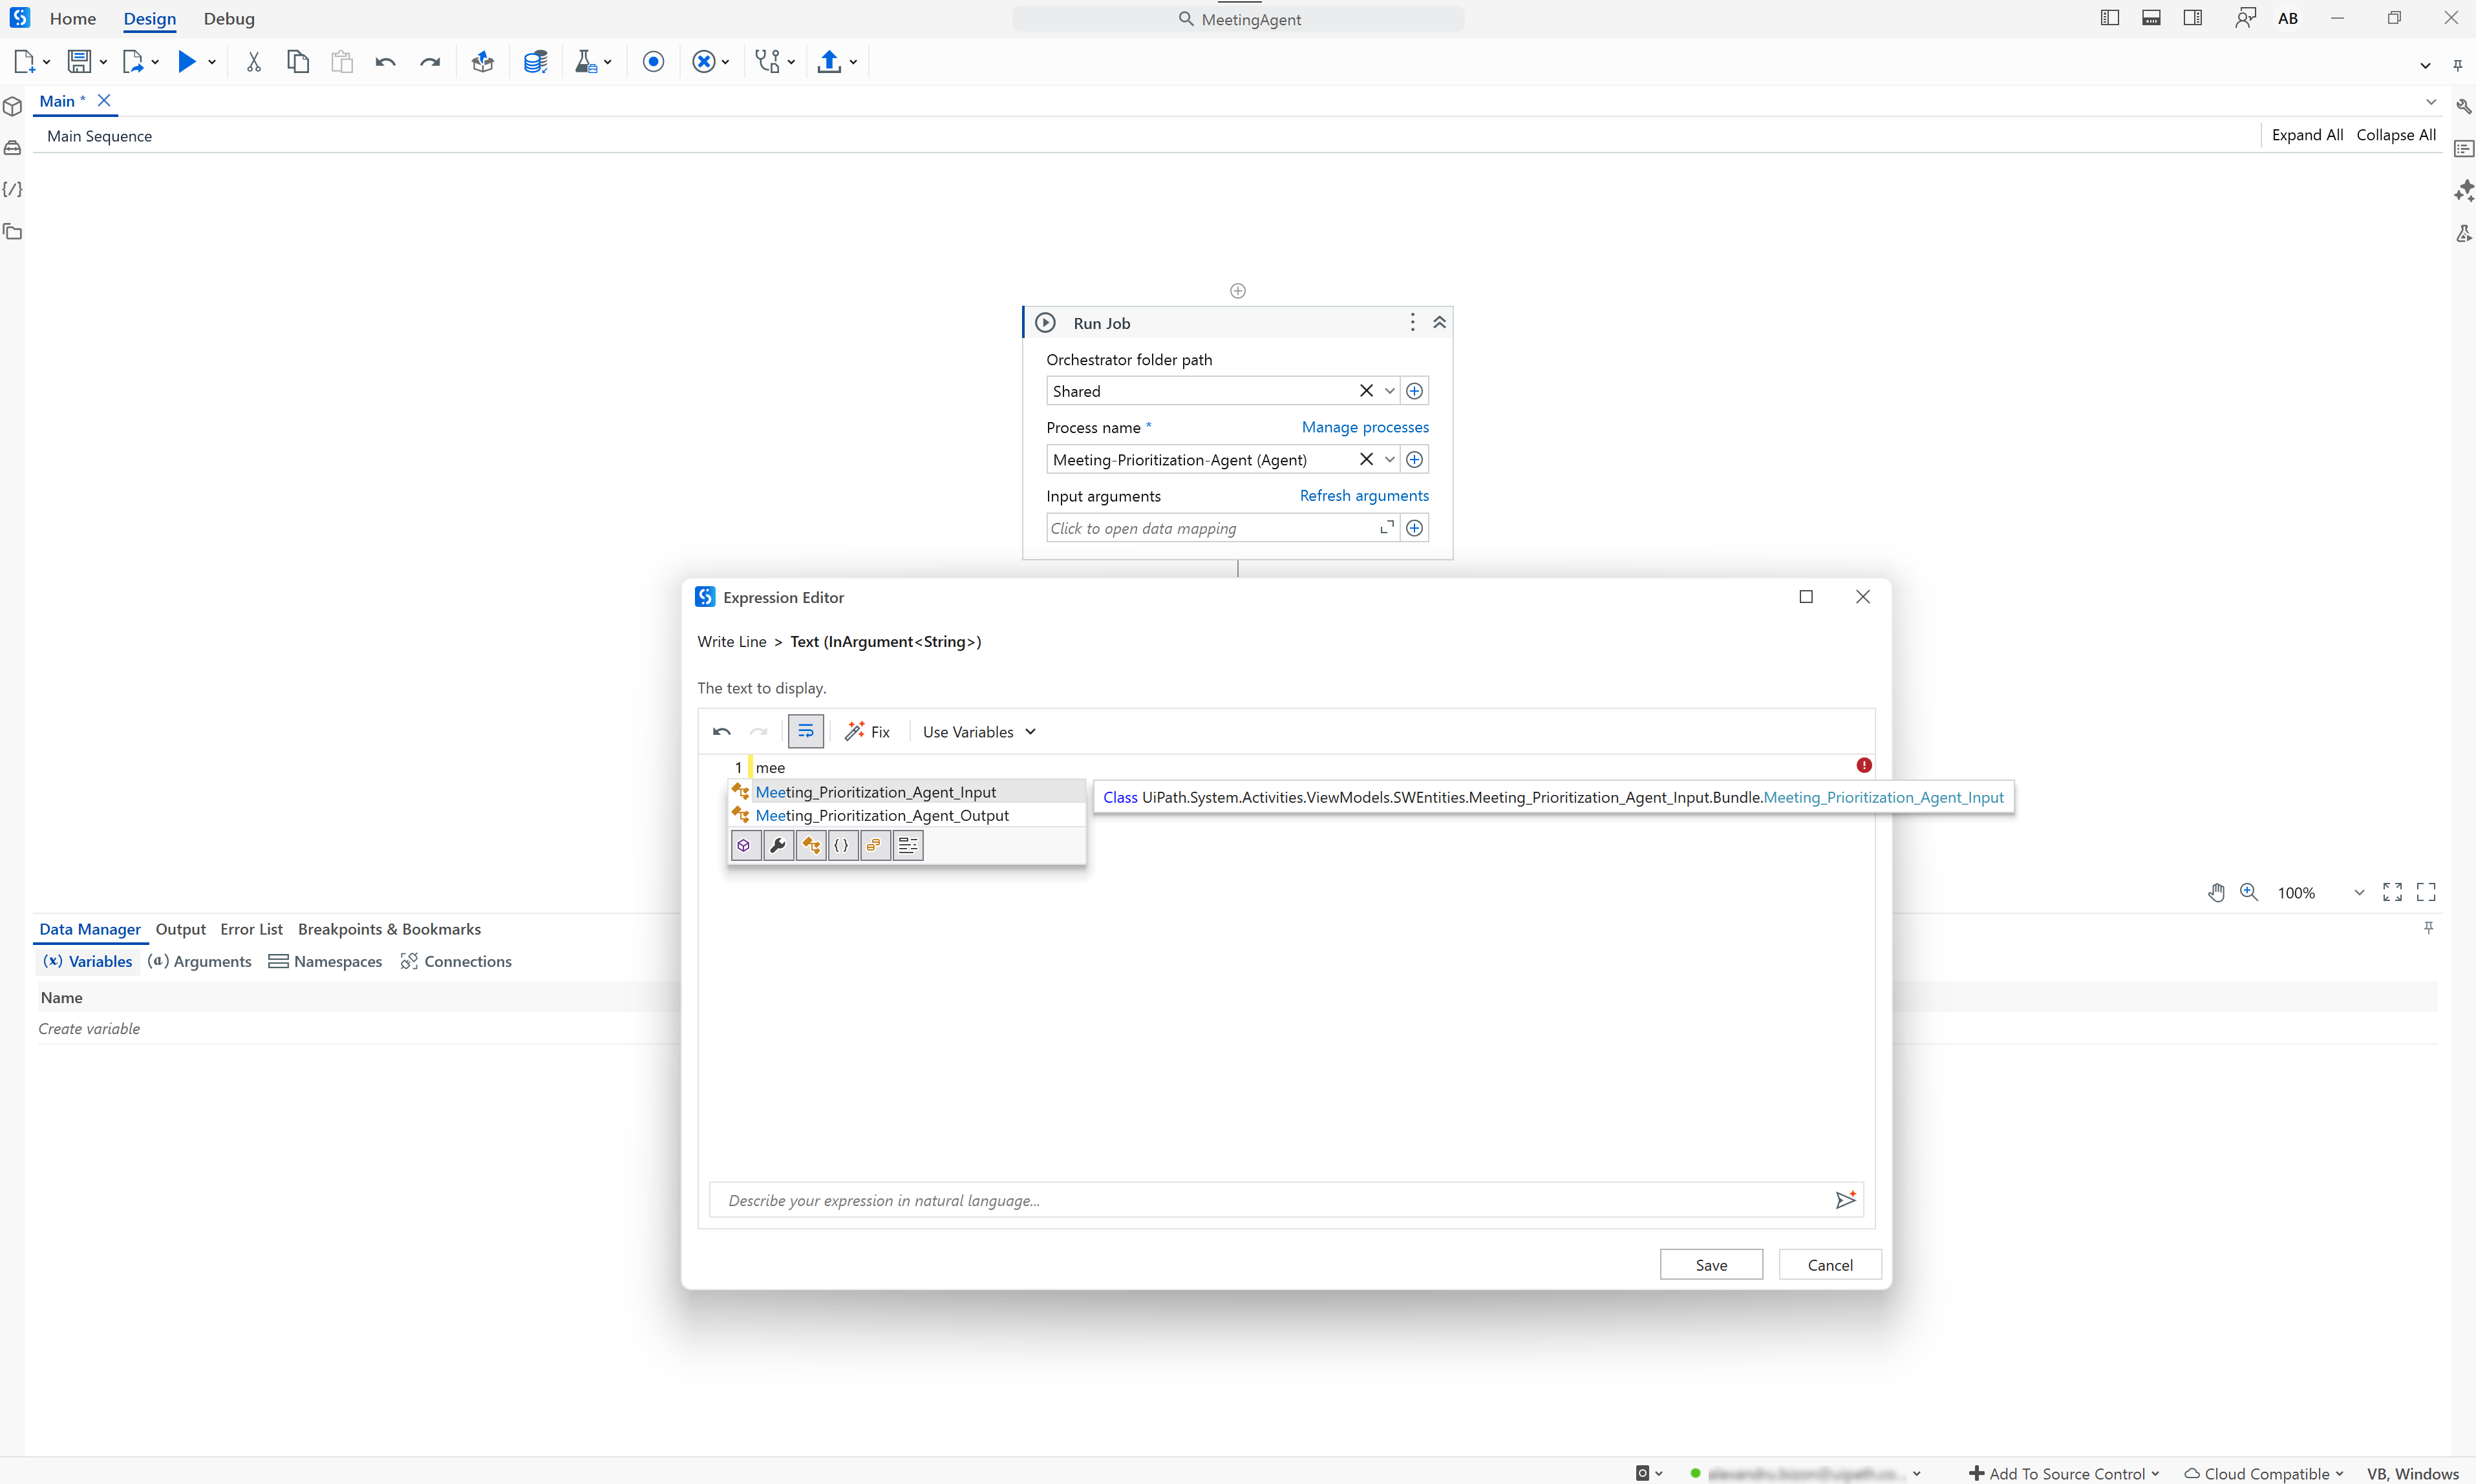
Task: Click the pan hand tool icon
Action: pyautogui.click(x=2216, y=892)
